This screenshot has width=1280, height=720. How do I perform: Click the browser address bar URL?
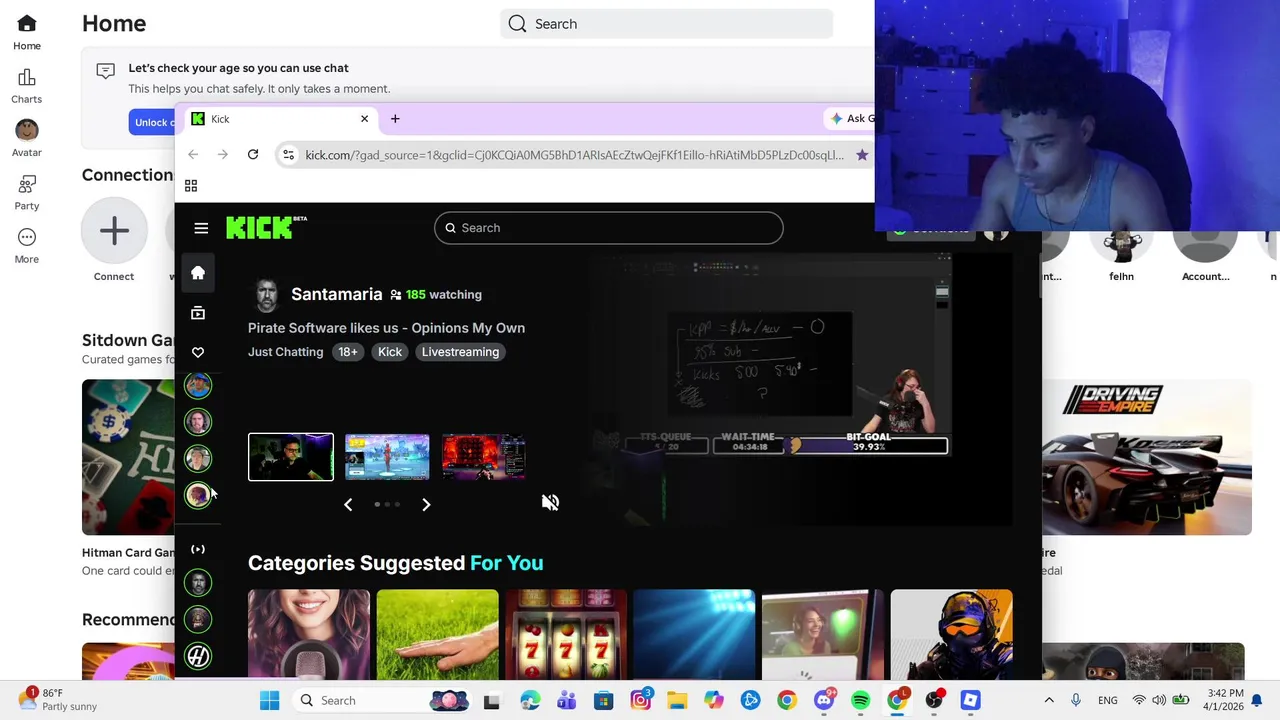coord(574,155)
